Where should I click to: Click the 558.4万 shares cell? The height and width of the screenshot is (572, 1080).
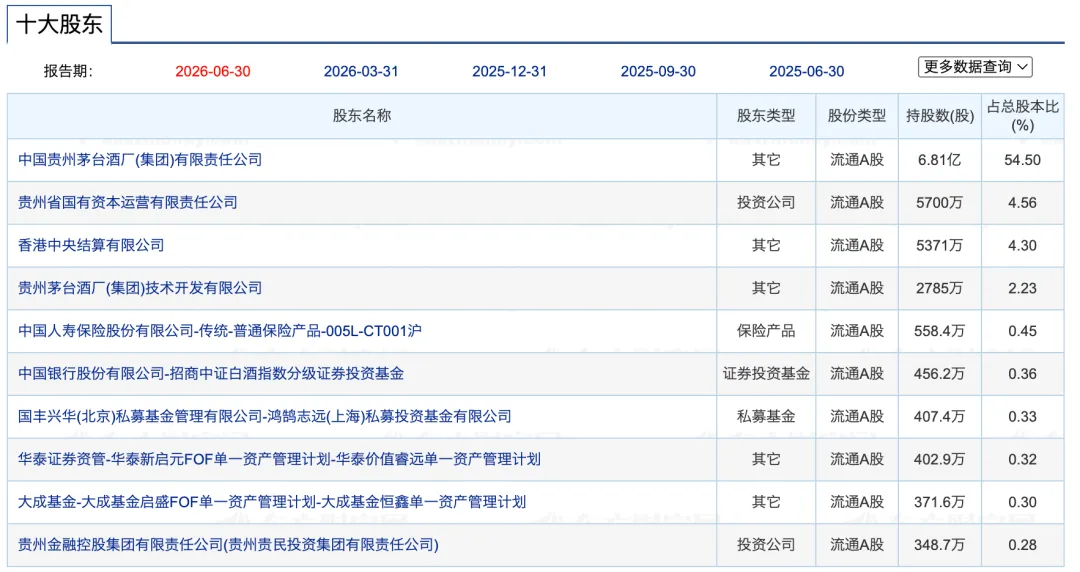(x=939, y=331)
